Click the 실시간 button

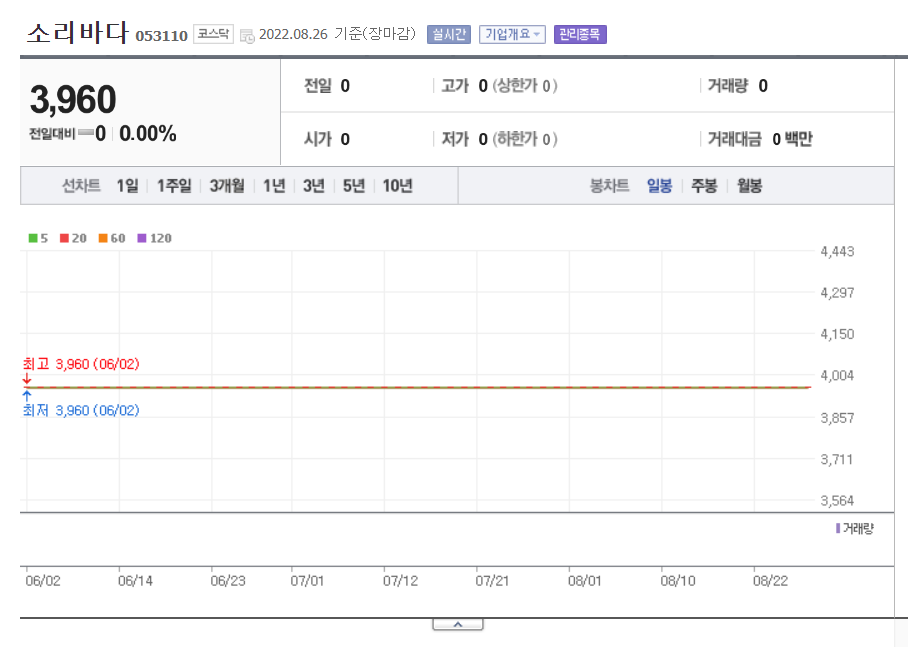pyautogui.click(x=449, y=35)
